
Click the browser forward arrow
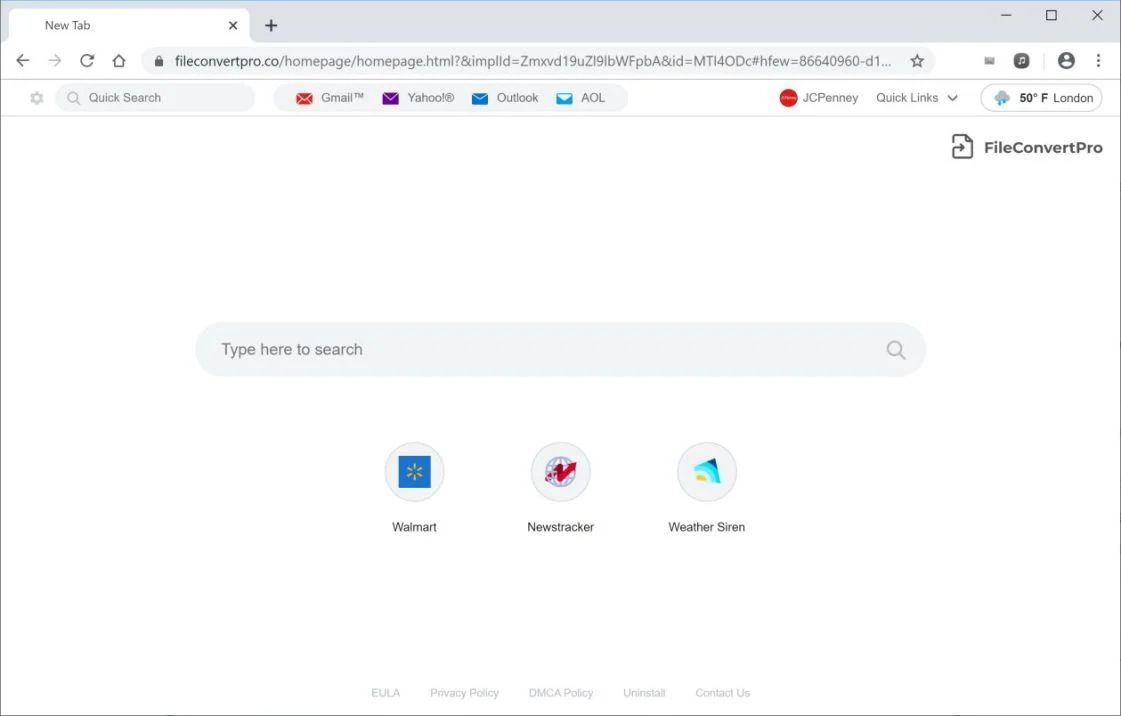55,61
